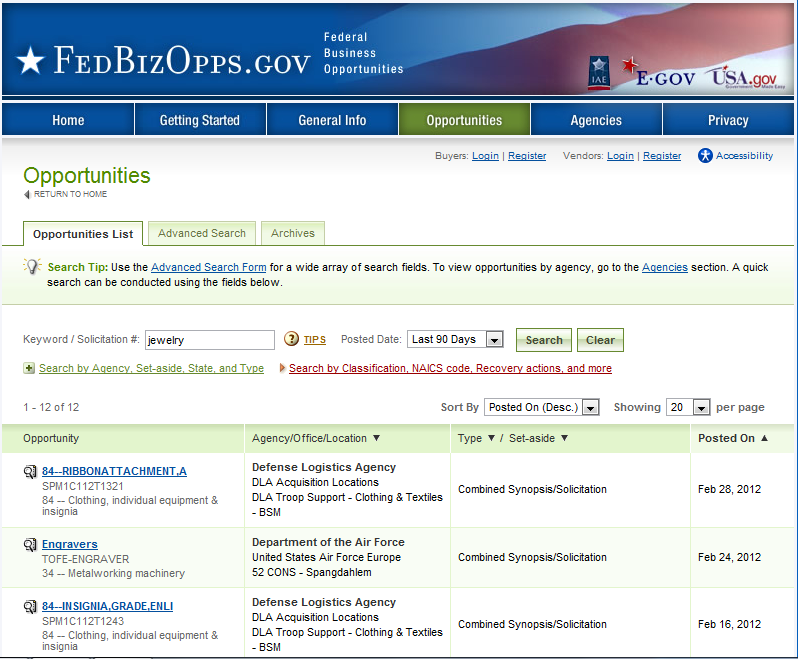Open the Sort By dropdown
Viewport: 798px width, 659px height.
click(x=541, y=407)
